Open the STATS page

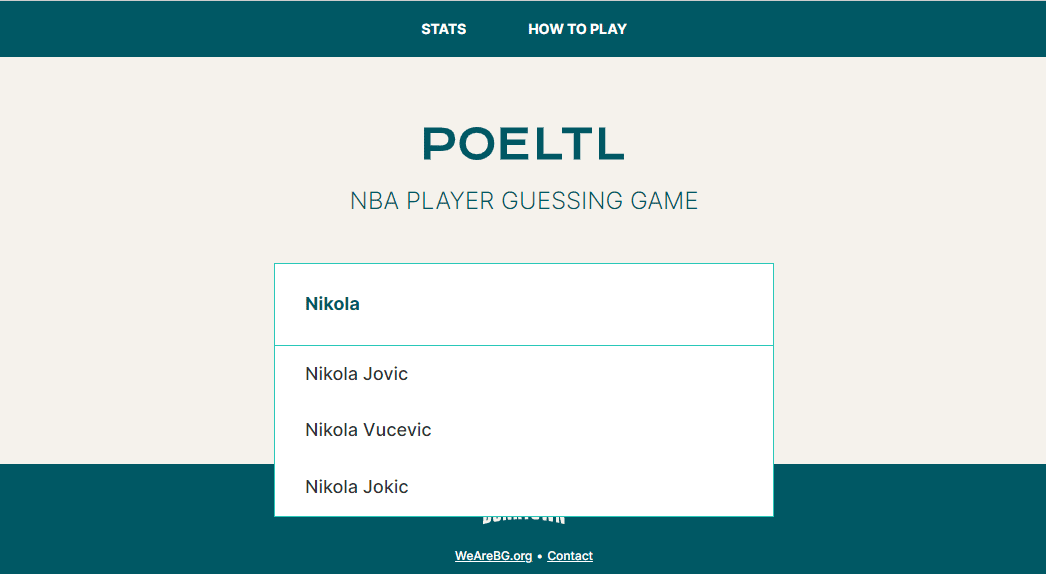pos(444,29)
